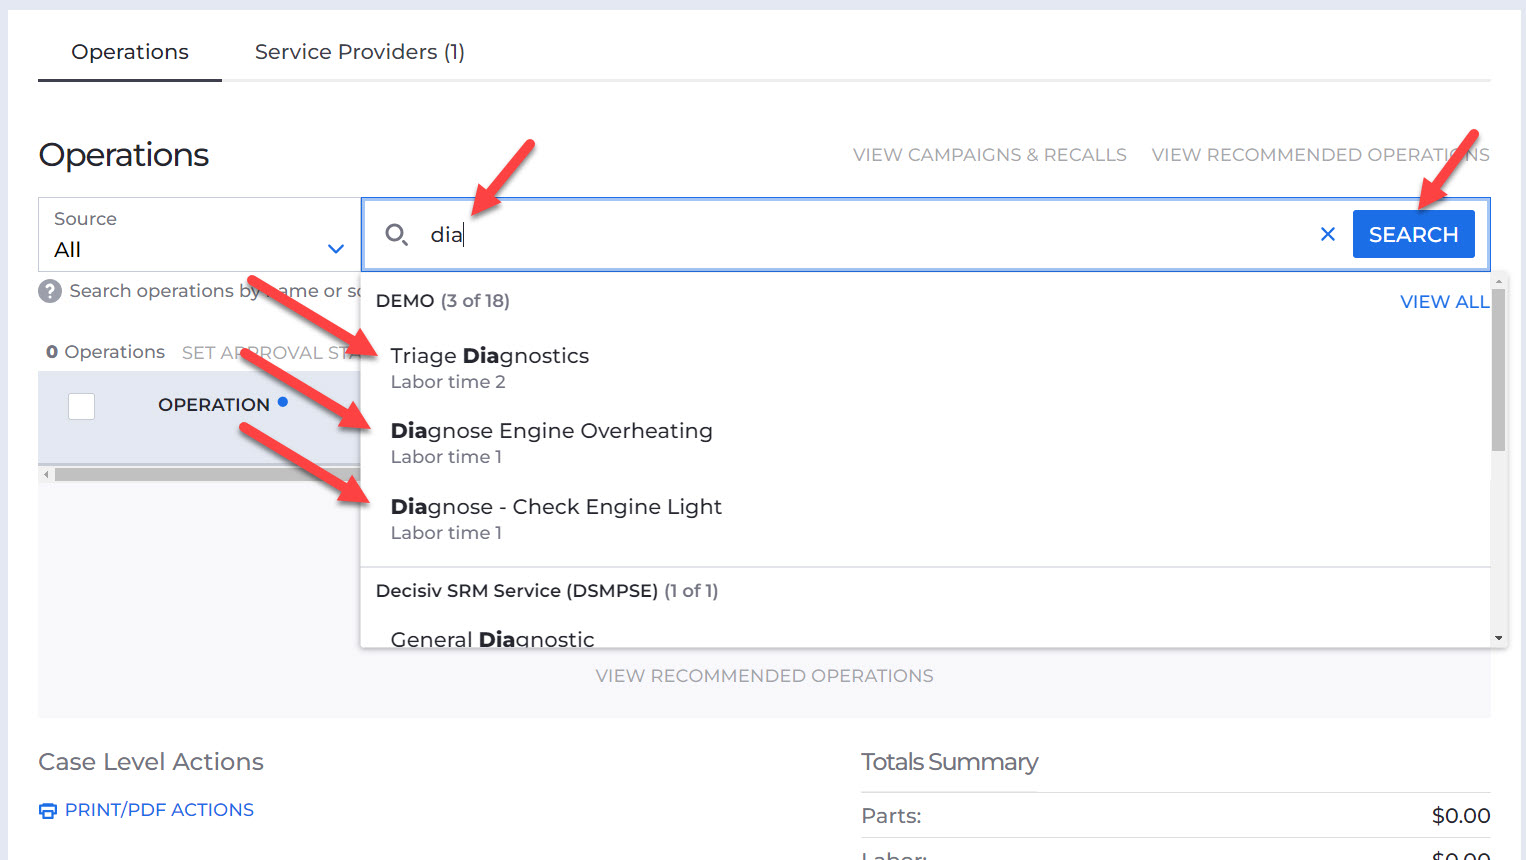Open the help tooltip question mark icon
The height and width of the screenshot is (860, 1526).
(49, 291)
